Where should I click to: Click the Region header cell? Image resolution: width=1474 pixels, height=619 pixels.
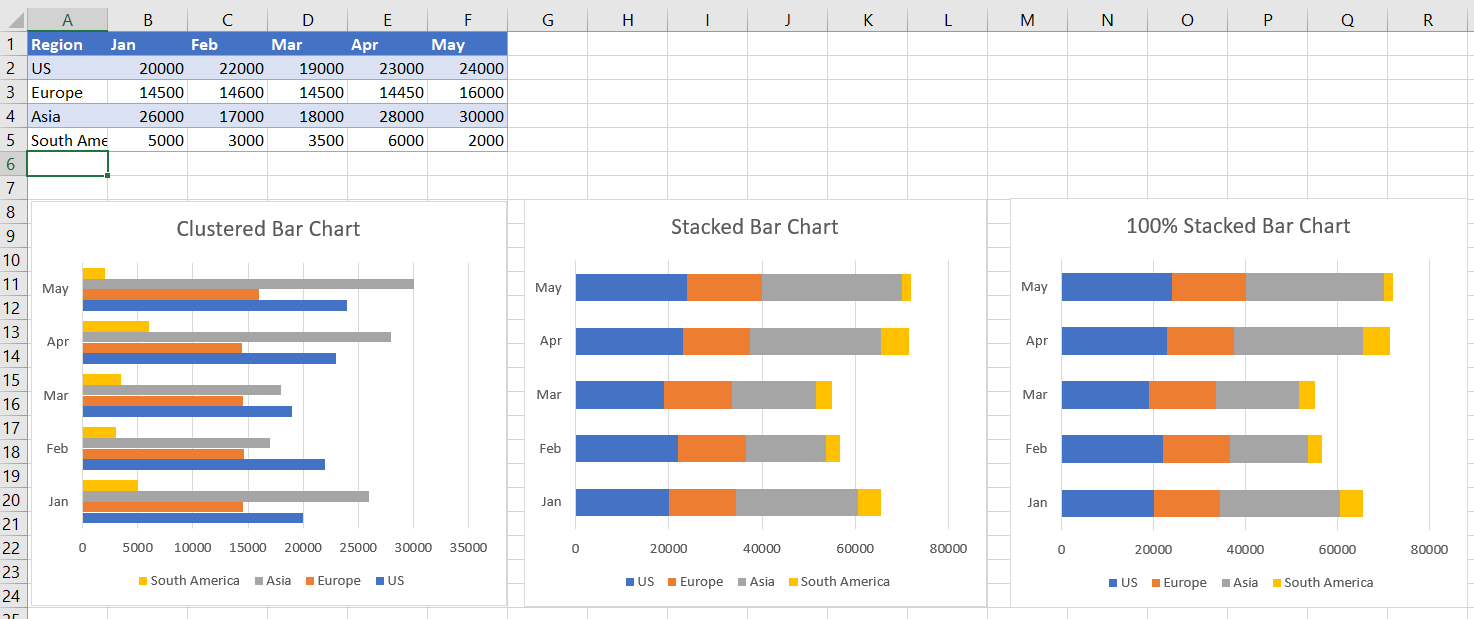pyautogui.click(x=67, y=44)
